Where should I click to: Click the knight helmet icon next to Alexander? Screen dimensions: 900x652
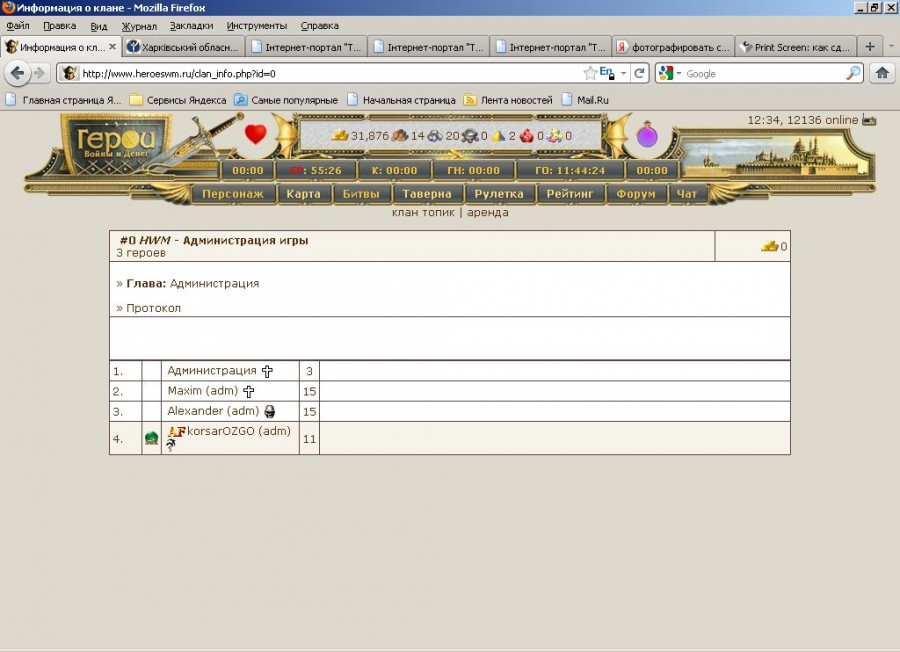point(270,412)
